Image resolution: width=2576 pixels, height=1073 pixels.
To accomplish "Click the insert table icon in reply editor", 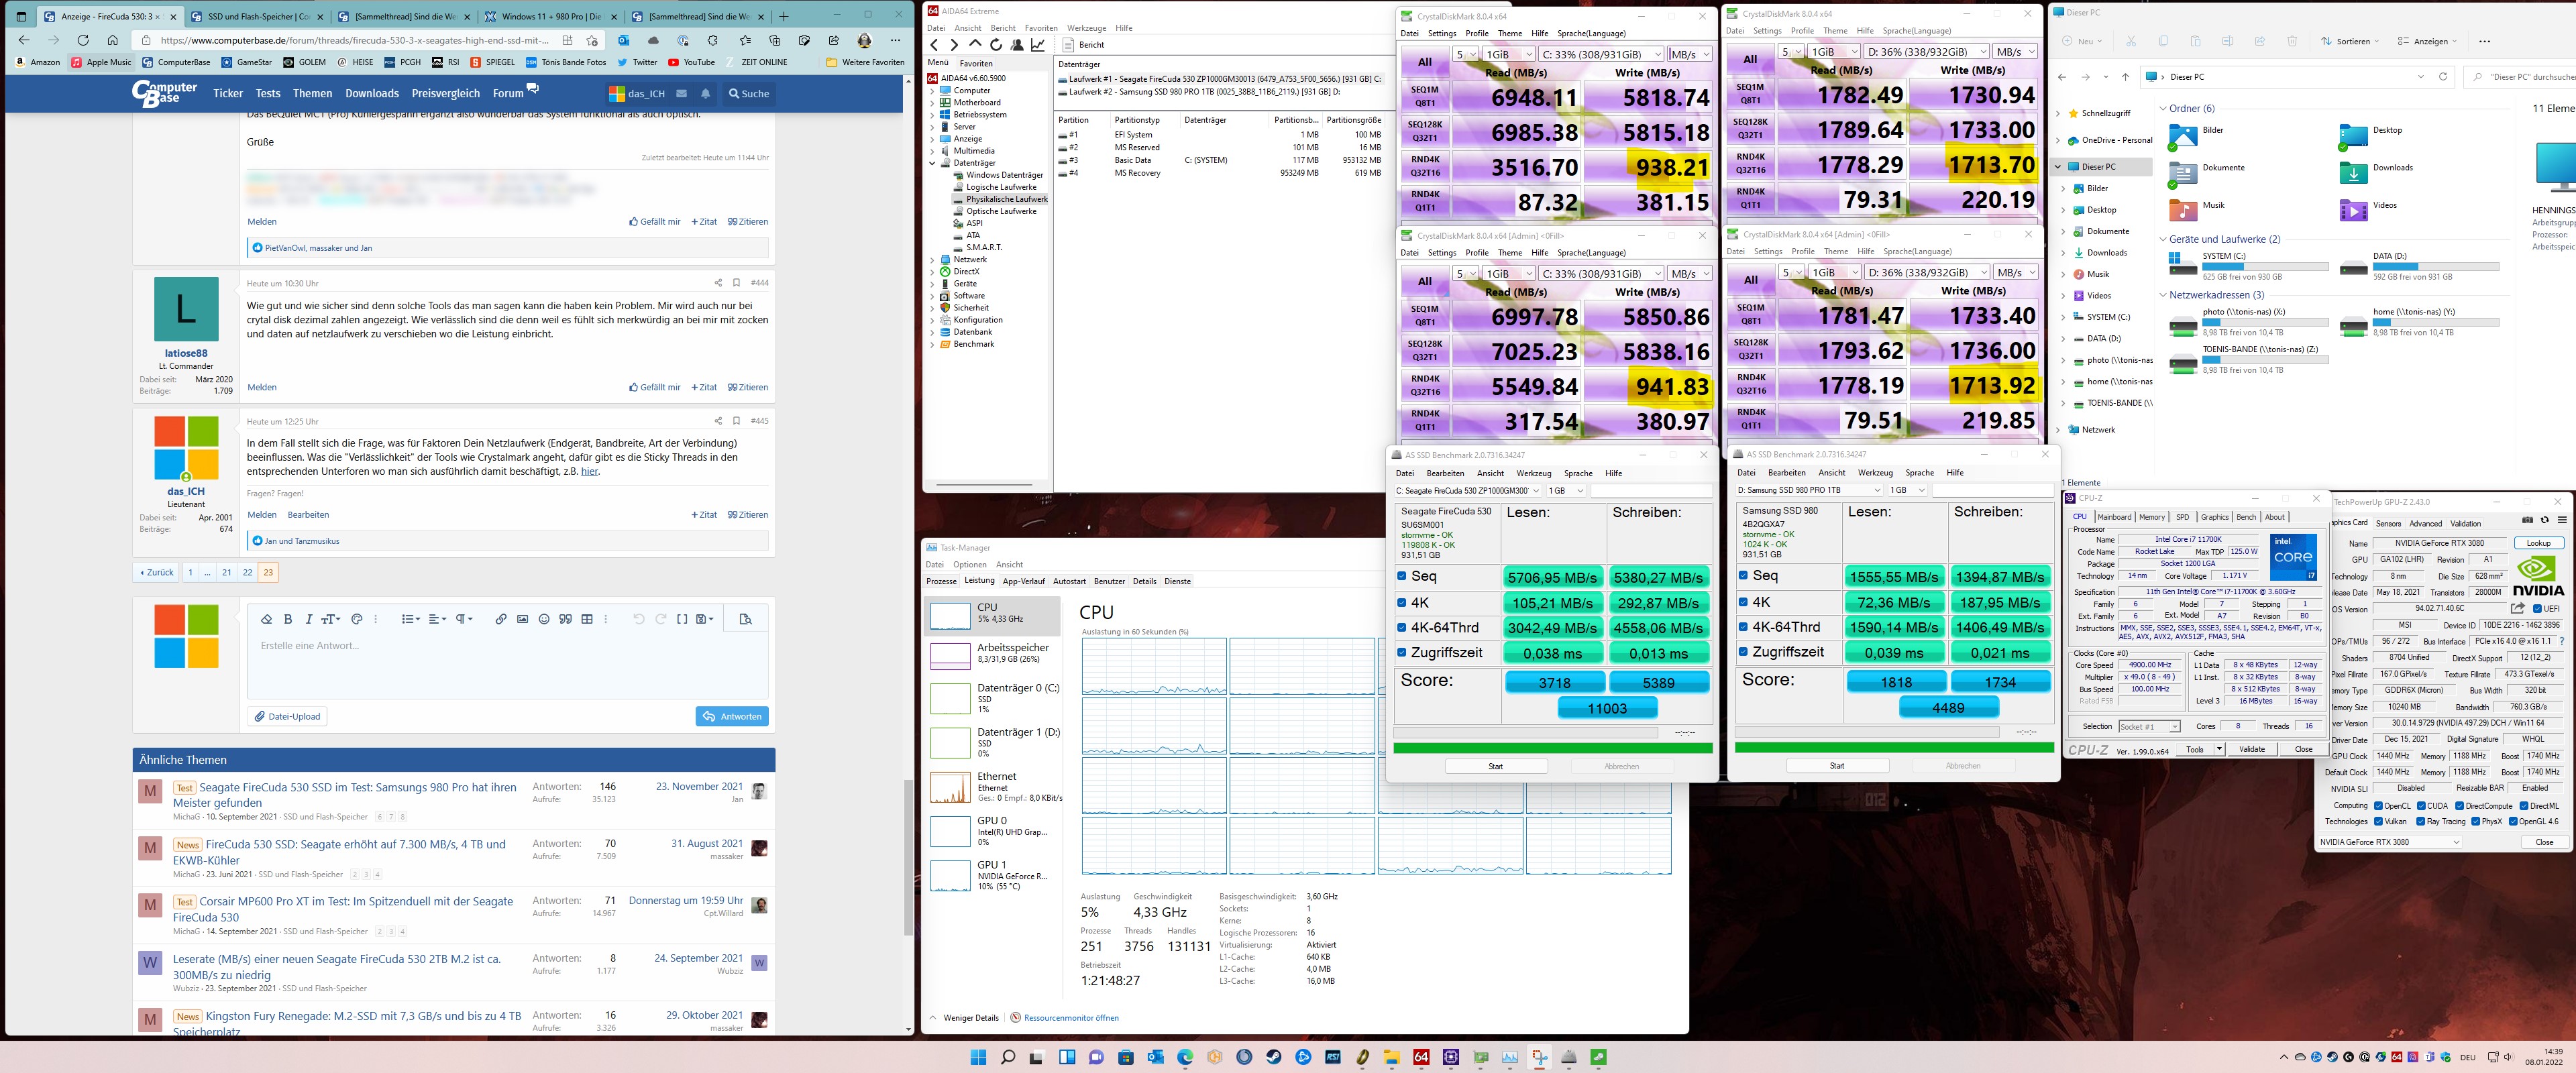I will (x=587, y=619).
